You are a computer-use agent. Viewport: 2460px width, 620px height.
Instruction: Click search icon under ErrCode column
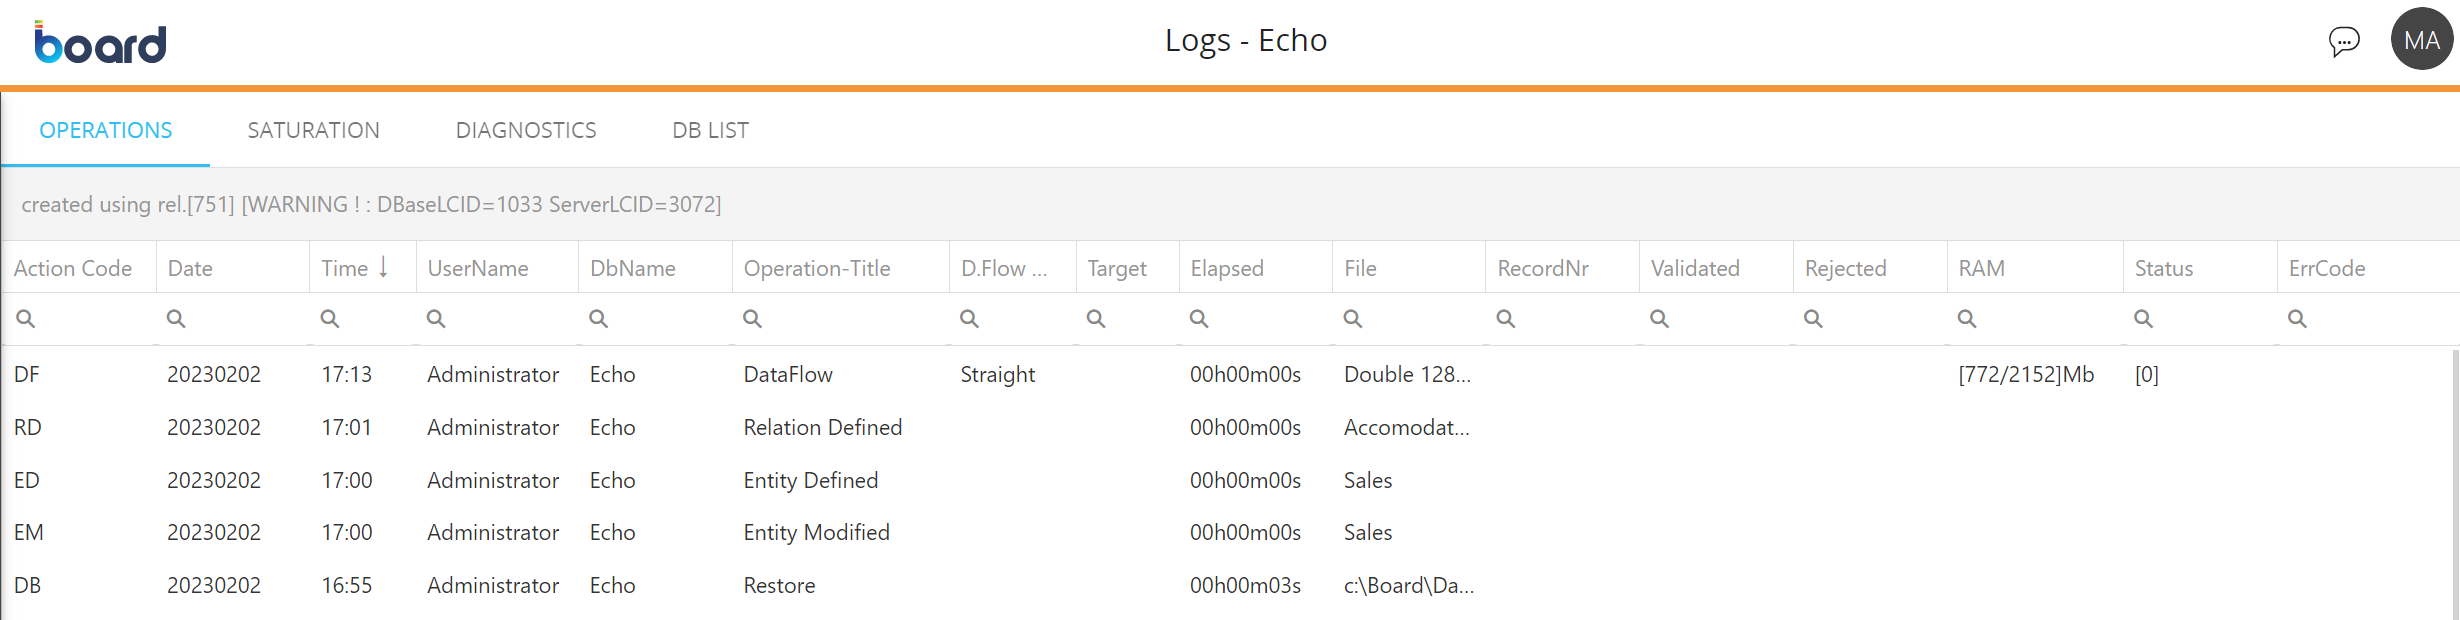click(2297, 319)
